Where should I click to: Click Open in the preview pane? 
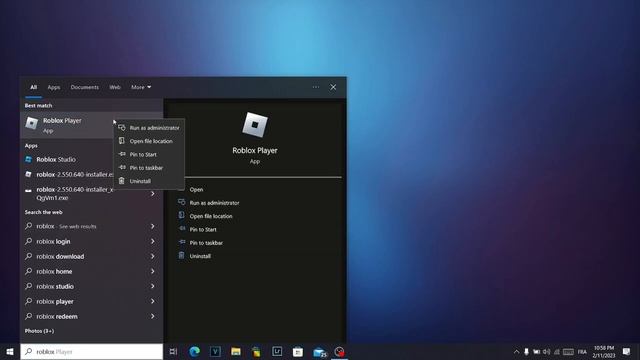(196, 189)
